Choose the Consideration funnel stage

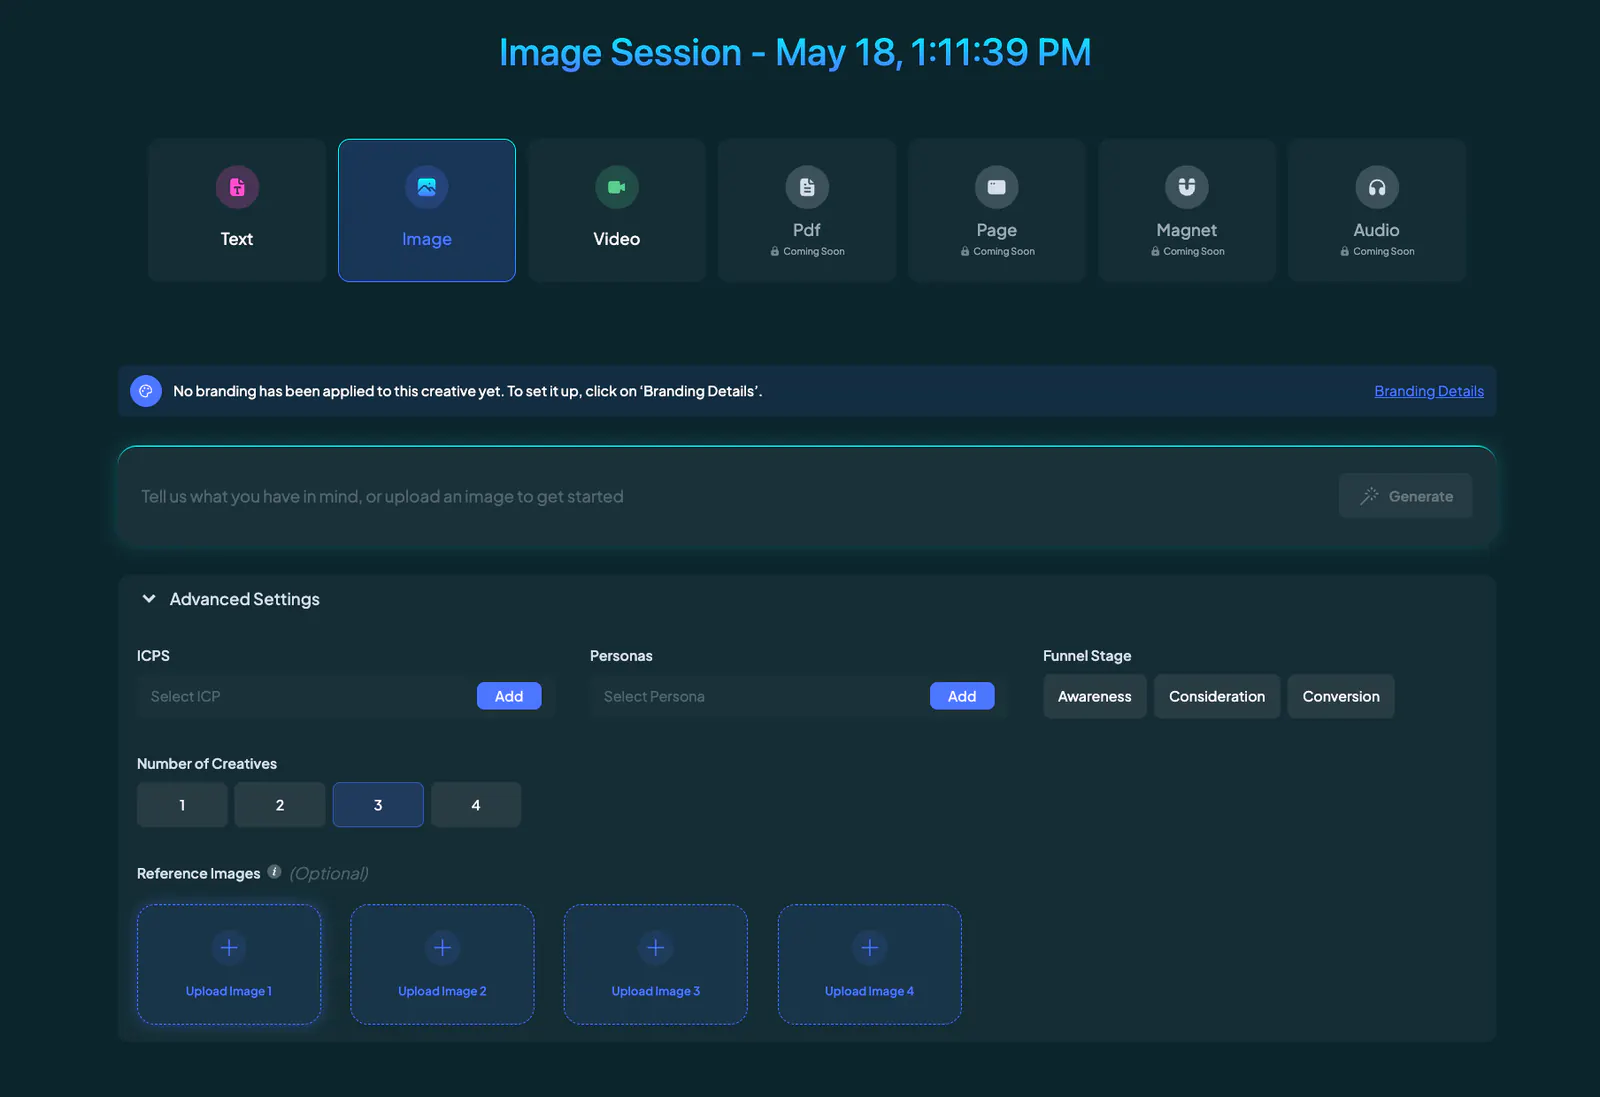click(x=1217, y=696)
